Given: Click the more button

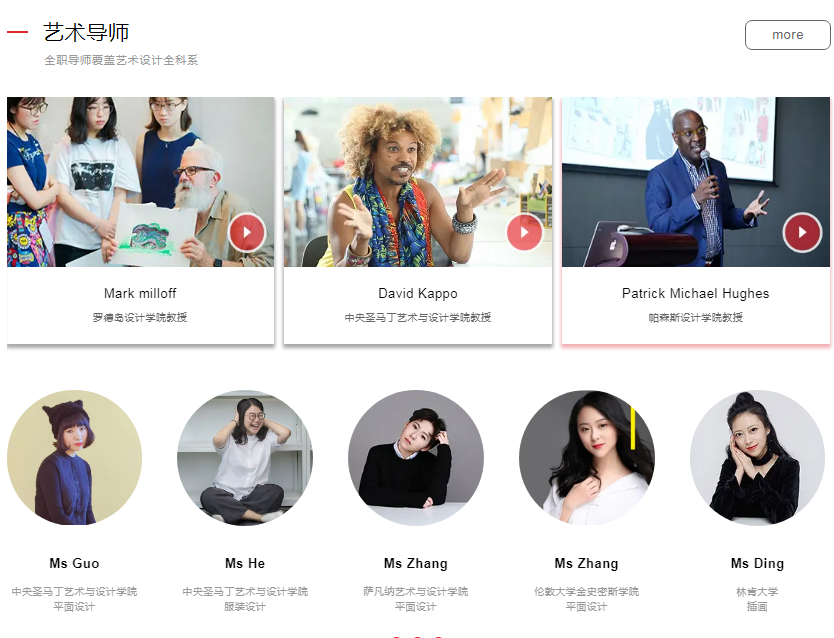Looking at the screenshot, I should (x=788, y=35).
